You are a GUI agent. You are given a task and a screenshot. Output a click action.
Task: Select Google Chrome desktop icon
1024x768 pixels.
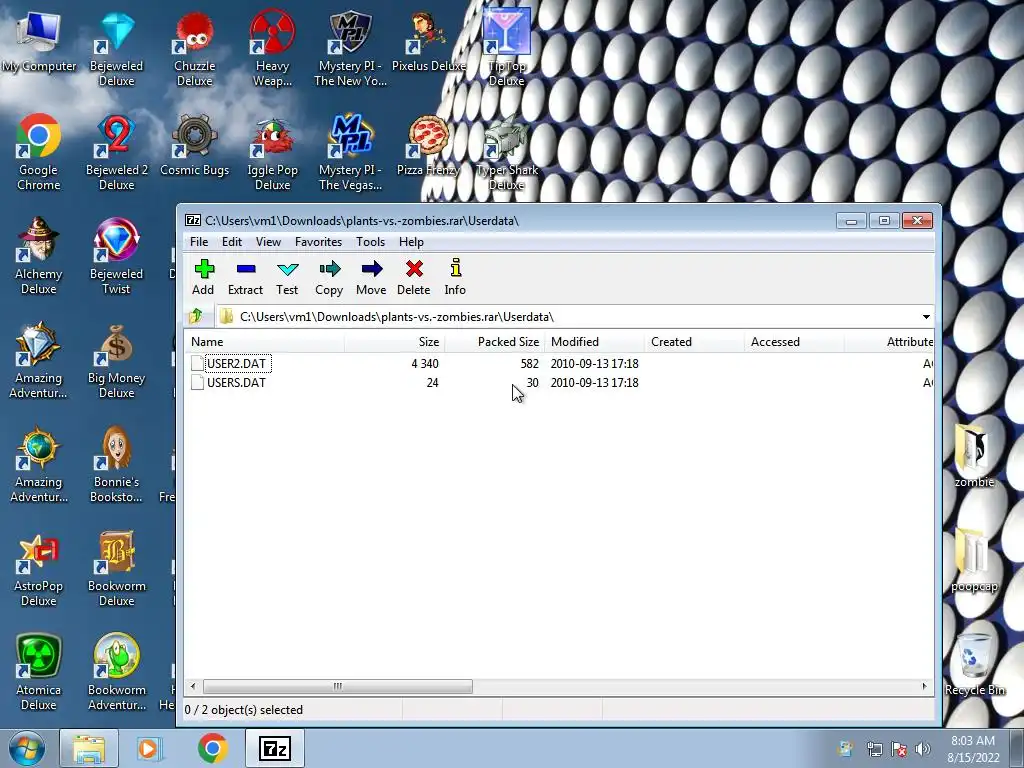39,153
